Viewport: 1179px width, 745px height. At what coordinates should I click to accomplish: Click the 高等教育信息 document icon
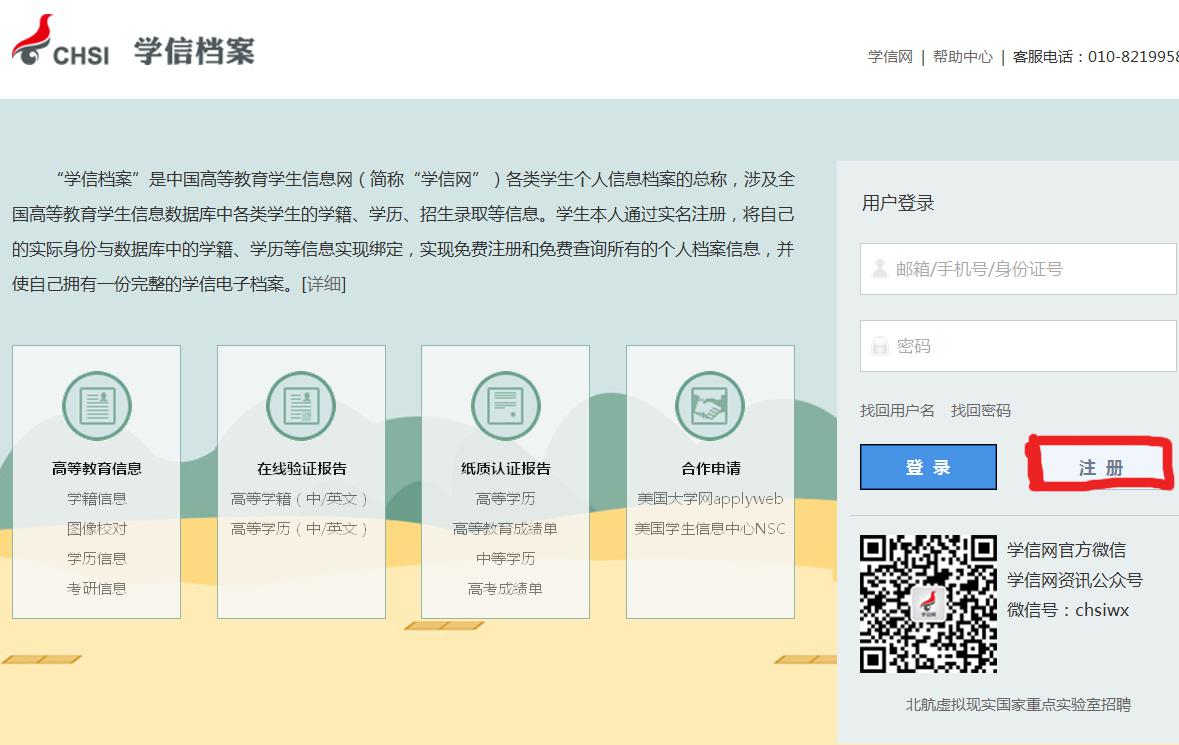97,406
